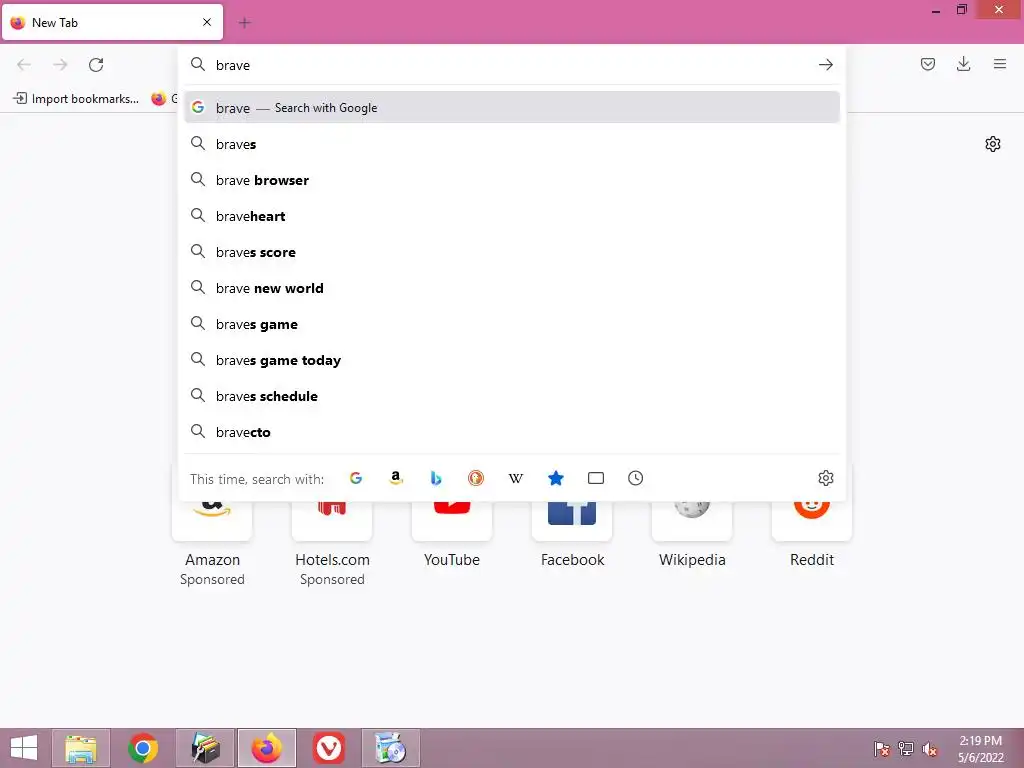
Task: Open the Downloads toolbar icon
Action: (963, 64)
